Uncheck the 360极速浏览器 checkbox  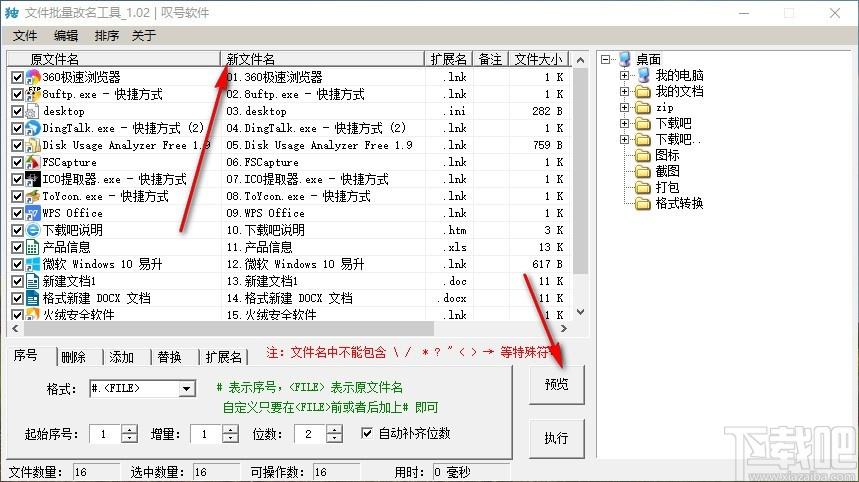[17, 77]
